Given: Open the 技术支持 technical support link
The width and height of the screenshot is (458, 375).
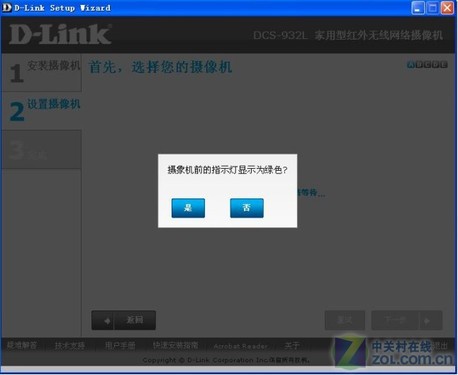Looking at the screenshot, I should [70, 346].
